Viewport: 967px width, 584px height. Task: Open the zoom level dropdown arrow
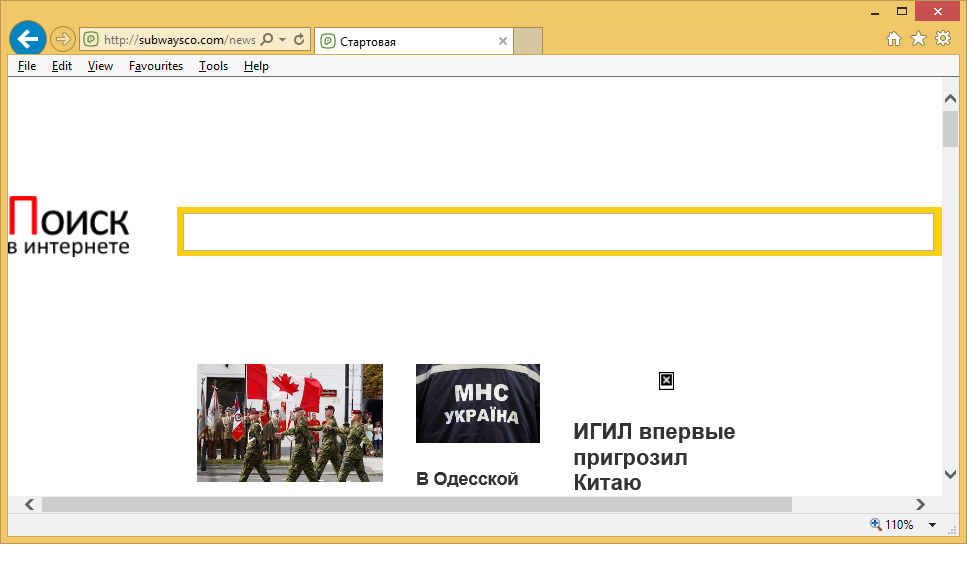pos(932,525)
